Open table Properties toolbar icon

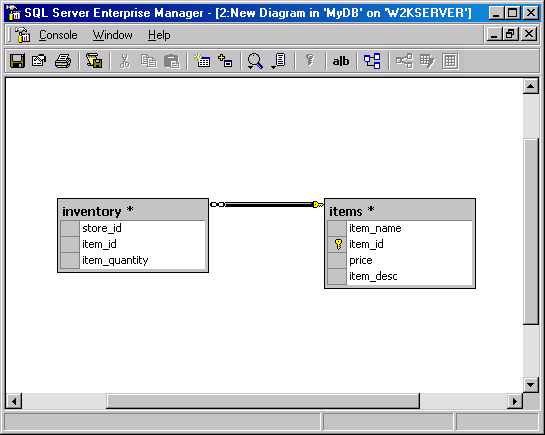39,61
